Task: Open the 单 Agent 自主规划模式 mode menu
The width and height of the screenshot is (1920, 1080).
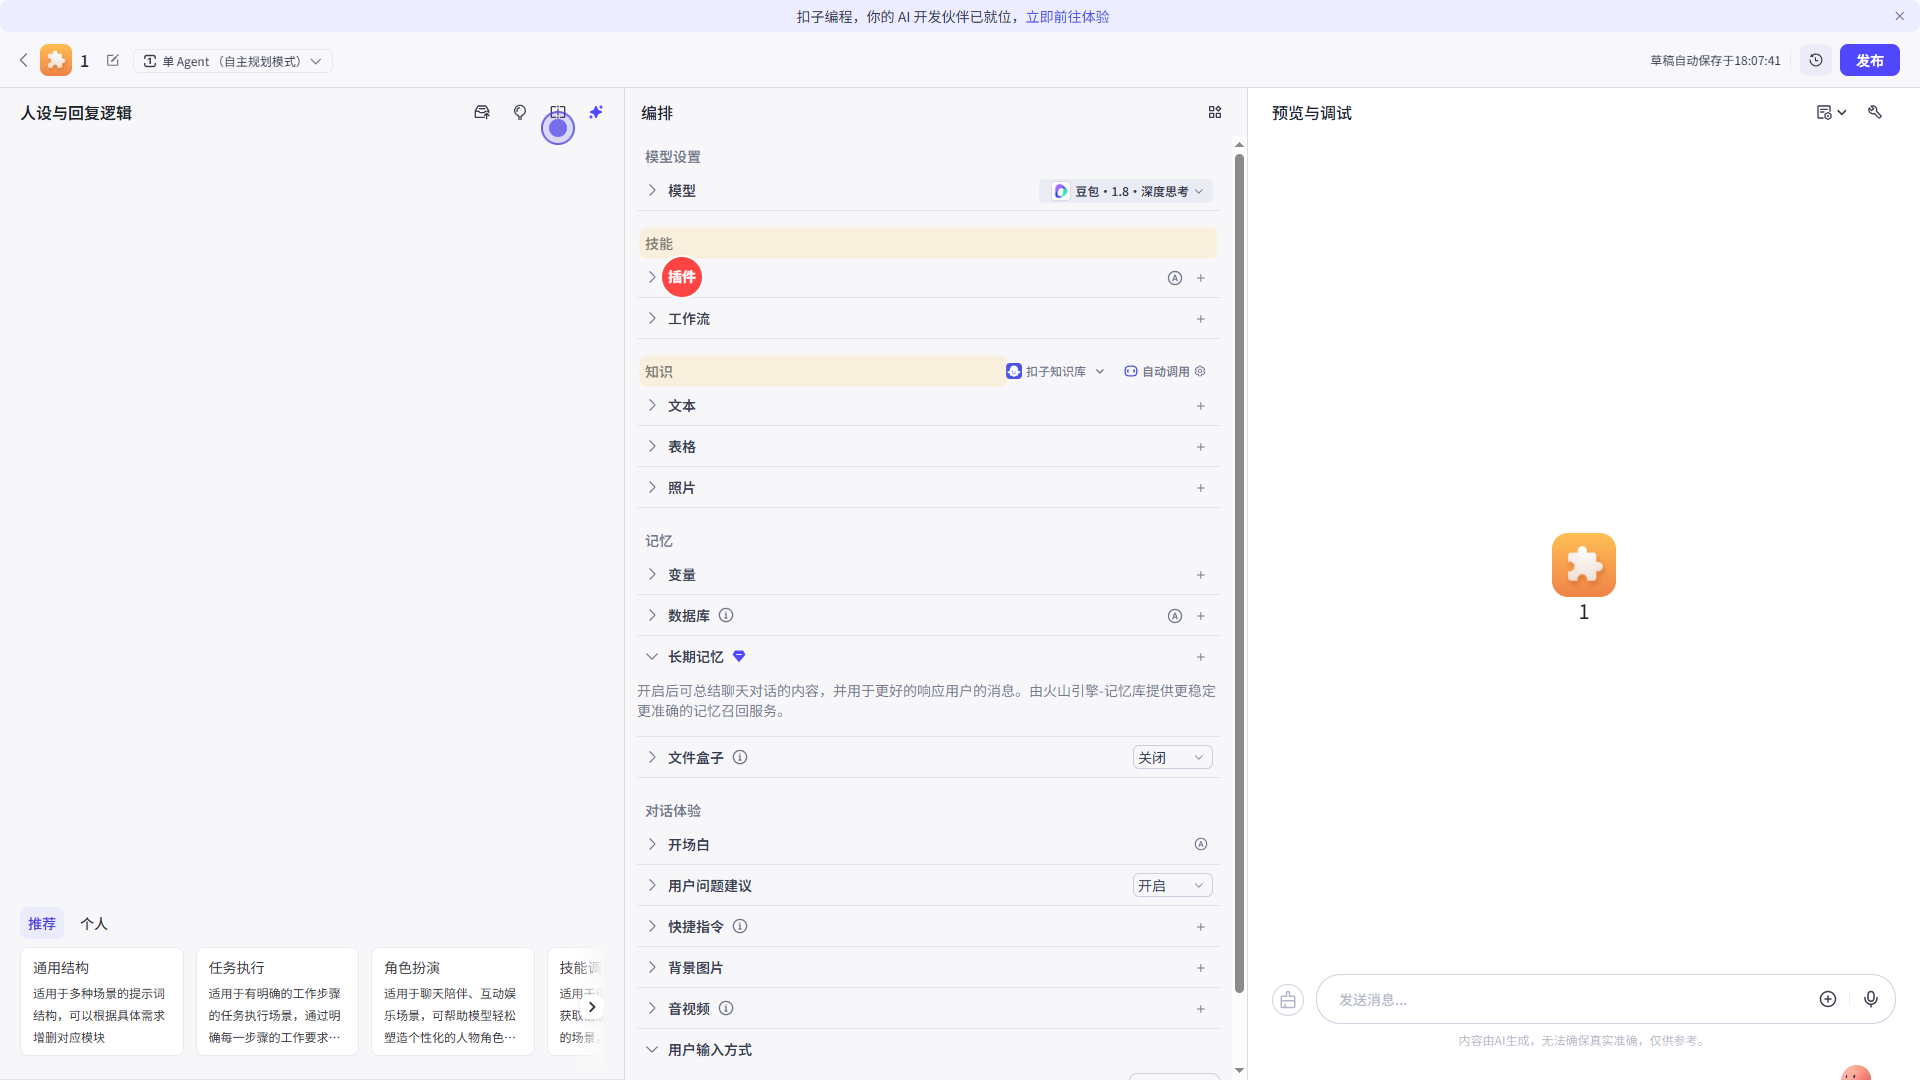Action: tap(233, 60)
